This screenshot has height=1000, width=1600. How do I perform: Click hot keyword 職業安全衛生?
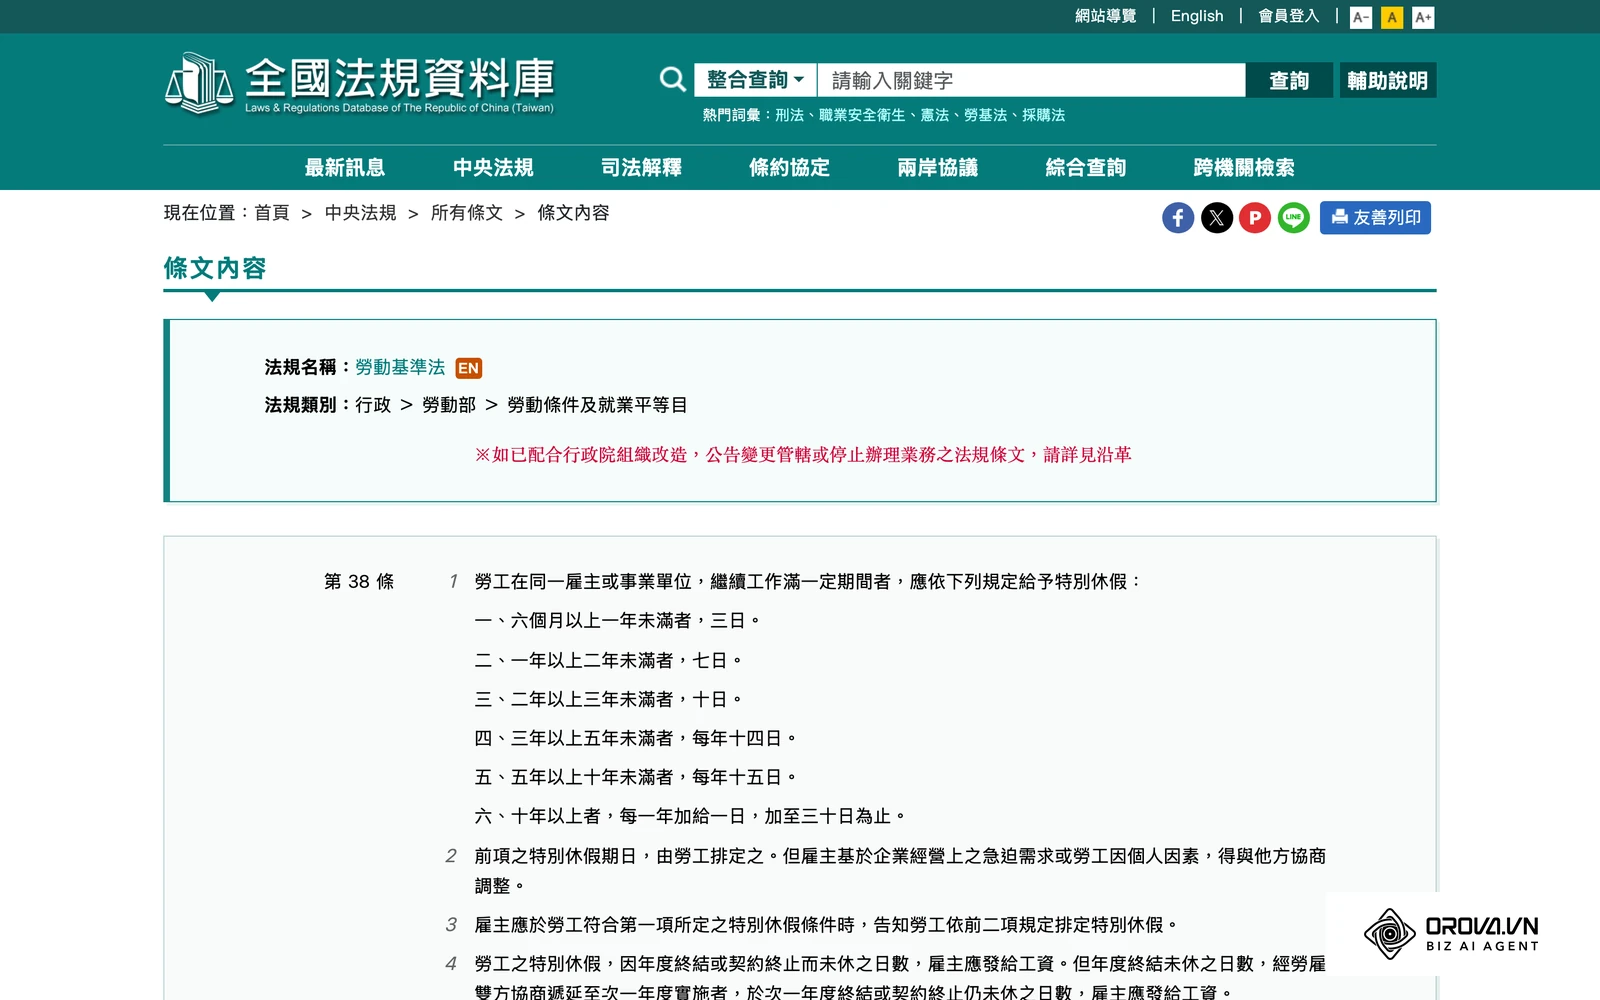pos(862,115)
